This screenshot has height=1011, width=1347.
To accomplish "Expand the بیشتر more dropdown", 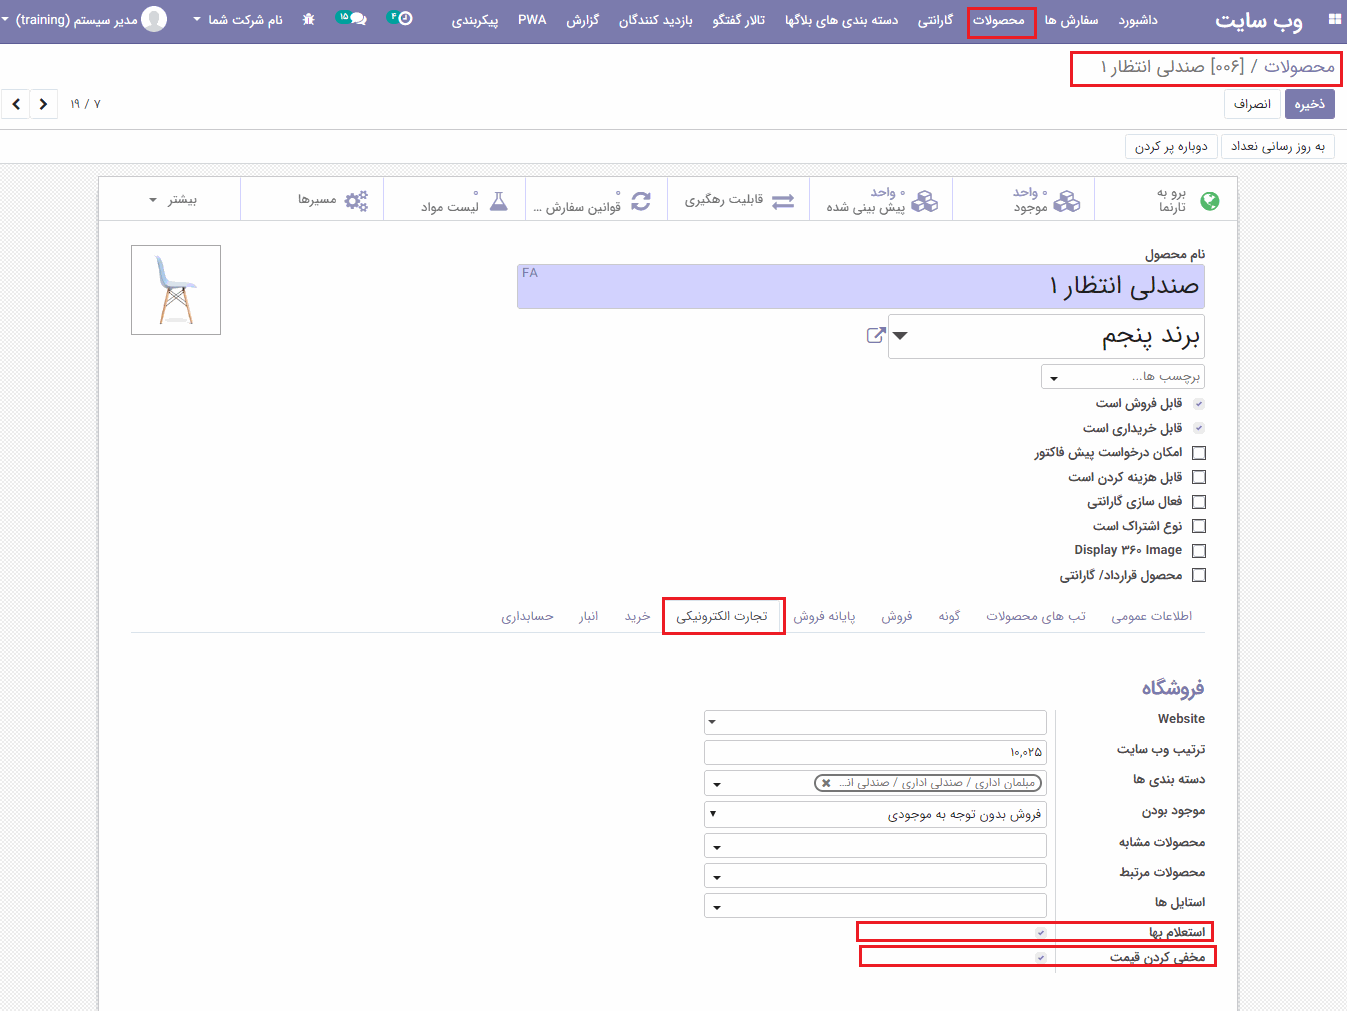I will point(172,200).
